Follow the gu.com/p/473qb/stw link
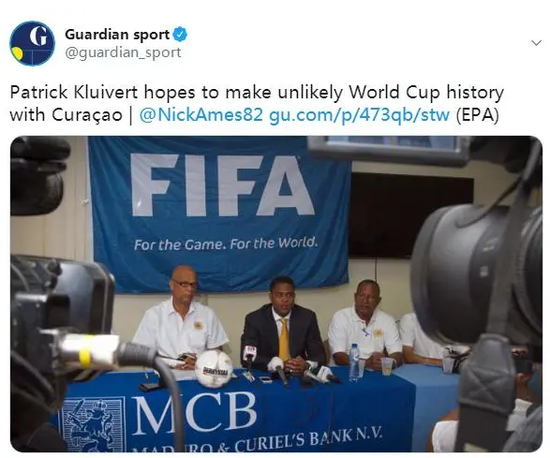The width and height of the screenshot is (550, 458). pyautogui.click(x=359, y=115)
